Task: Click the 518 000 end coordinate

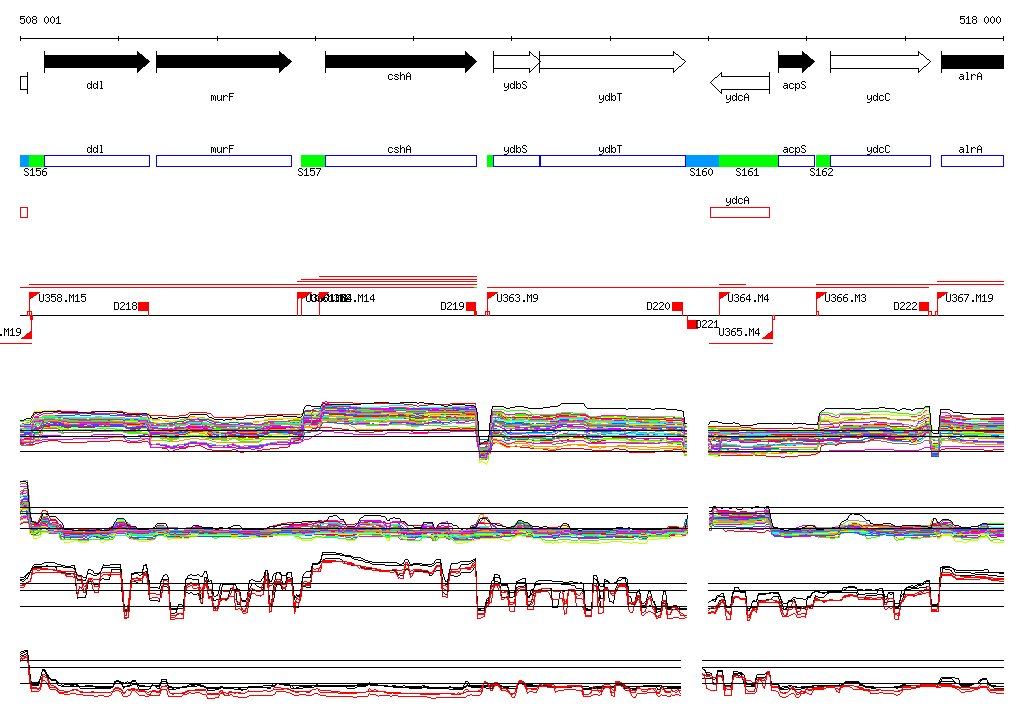Action: click(x=980, y=20)
